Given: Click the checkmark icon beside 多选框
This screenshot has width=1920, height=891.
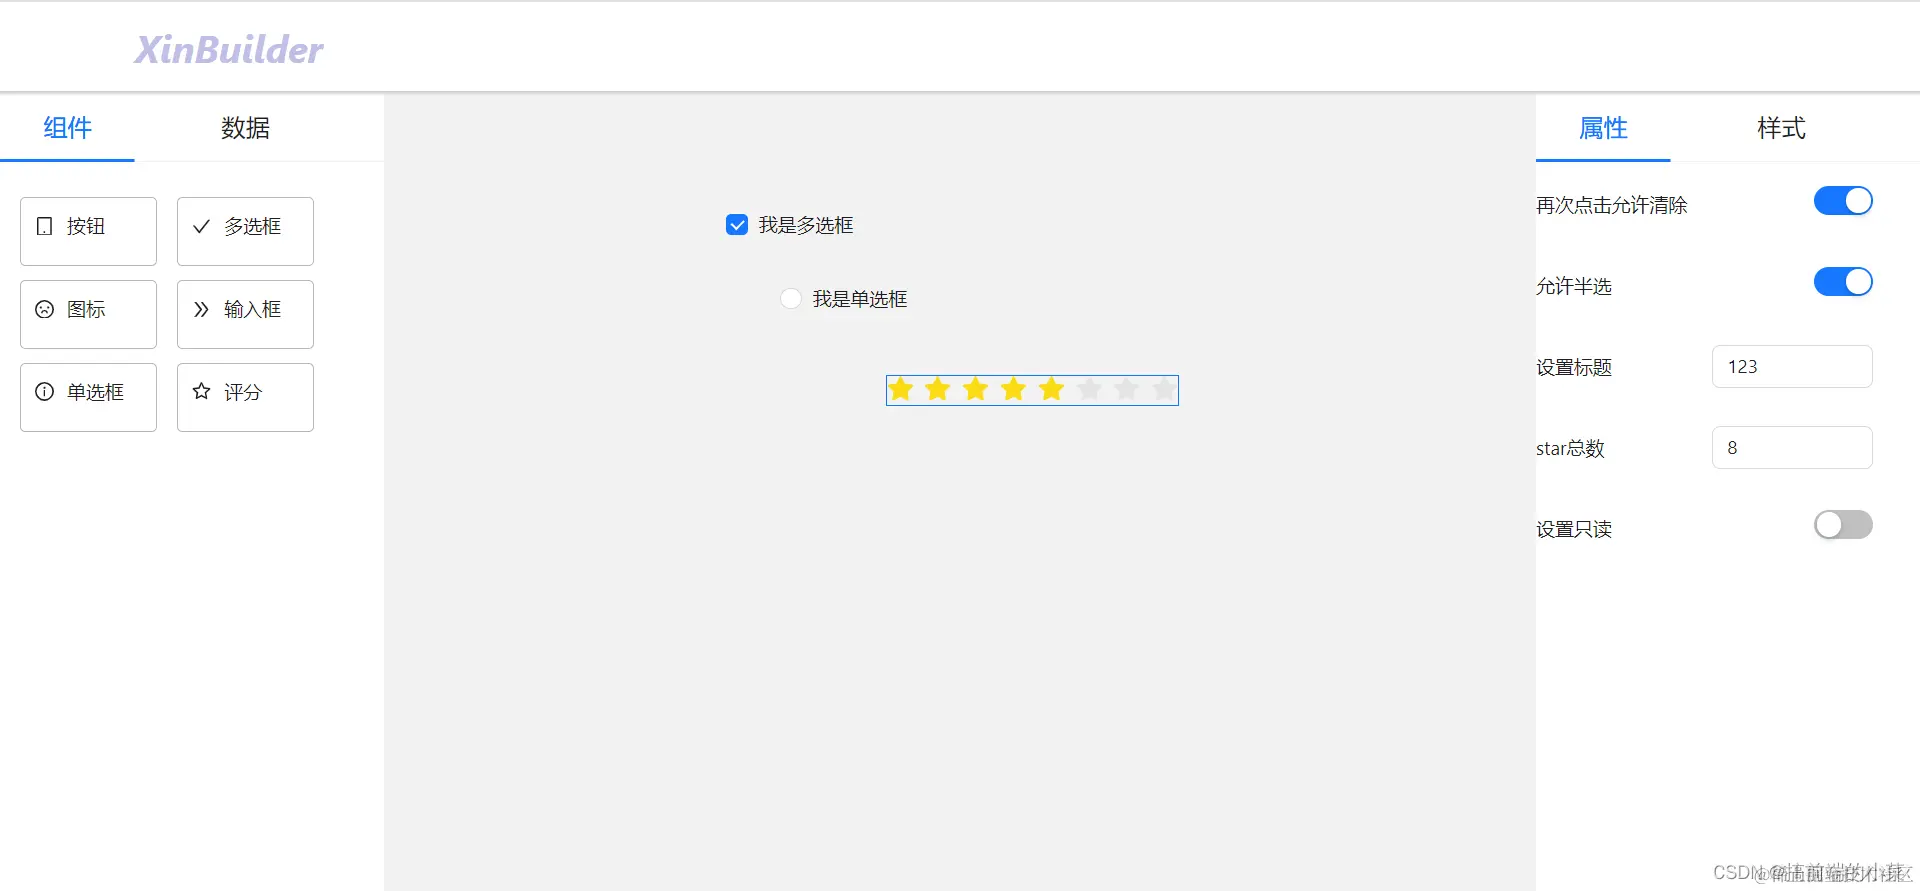Looking at the screenshot, I should pos(201,226).
